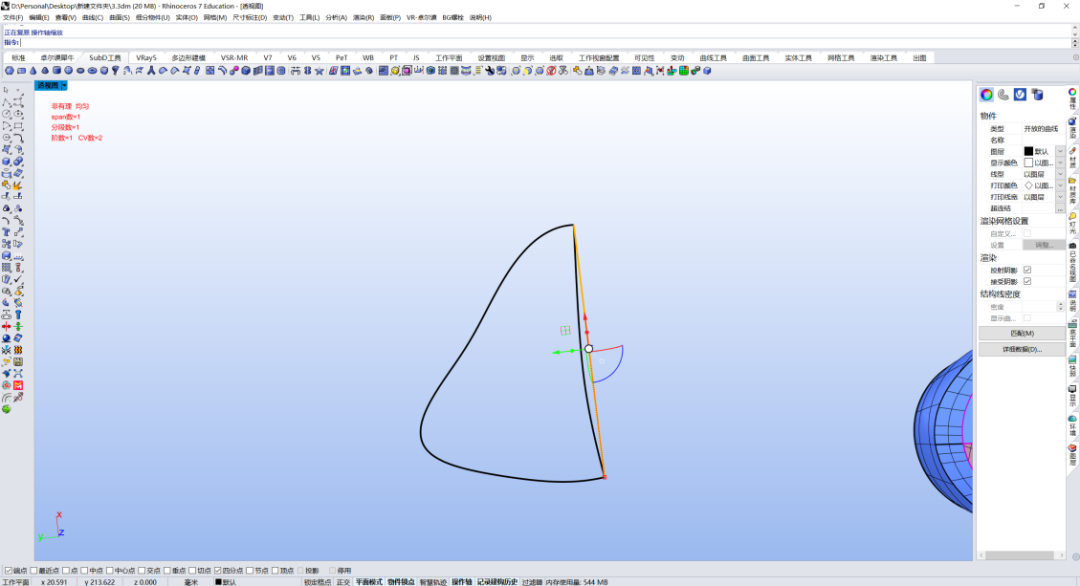
Task: Click the 详细数据(D)... button
Action: coord(1021,349)
